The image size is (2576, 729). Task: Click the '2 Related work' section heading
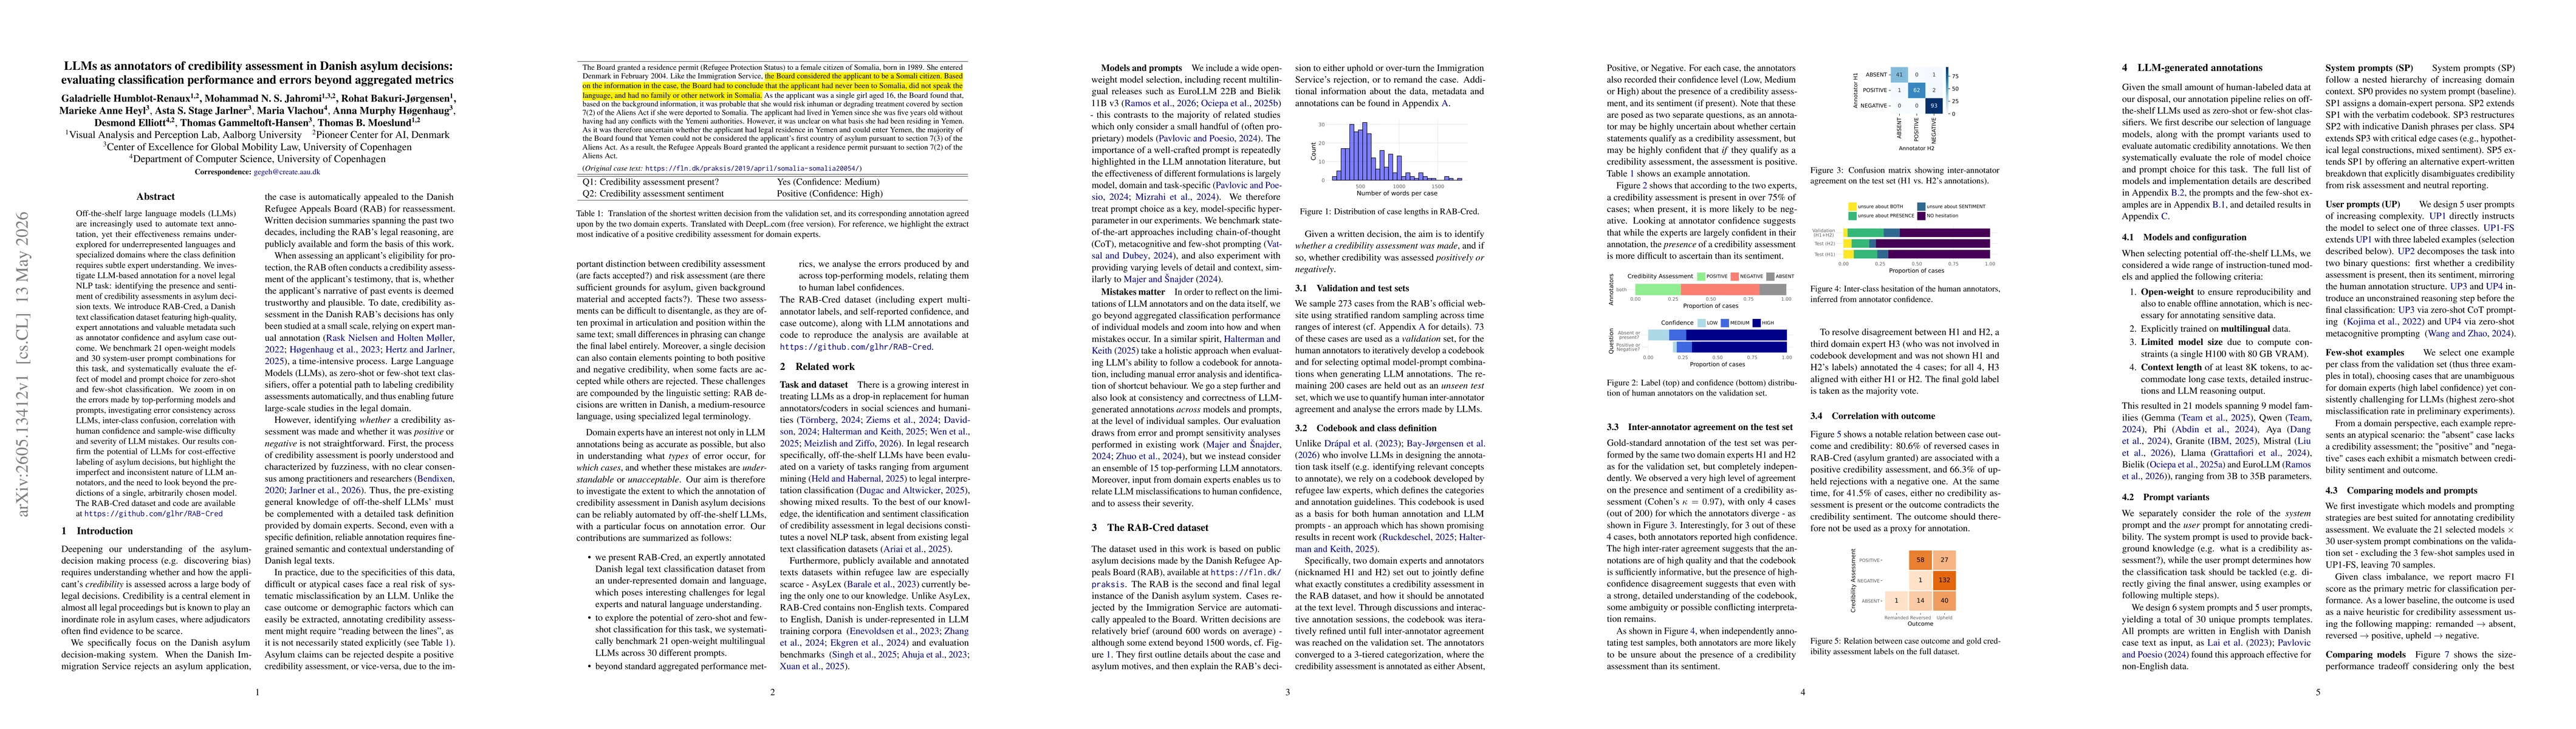pos(817,367)
